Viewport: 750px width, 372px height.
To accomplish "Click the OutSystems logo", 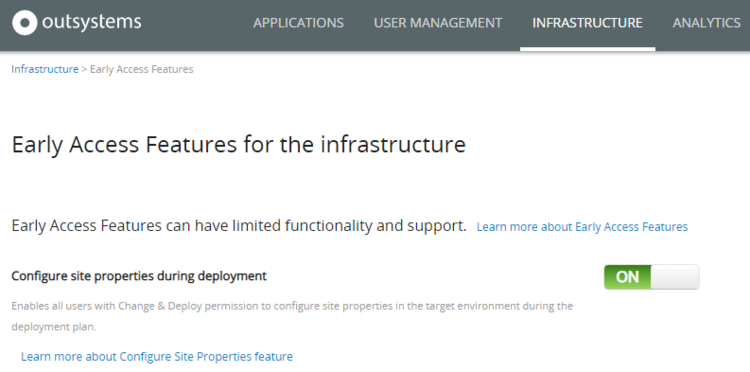I will pos(77,23).
